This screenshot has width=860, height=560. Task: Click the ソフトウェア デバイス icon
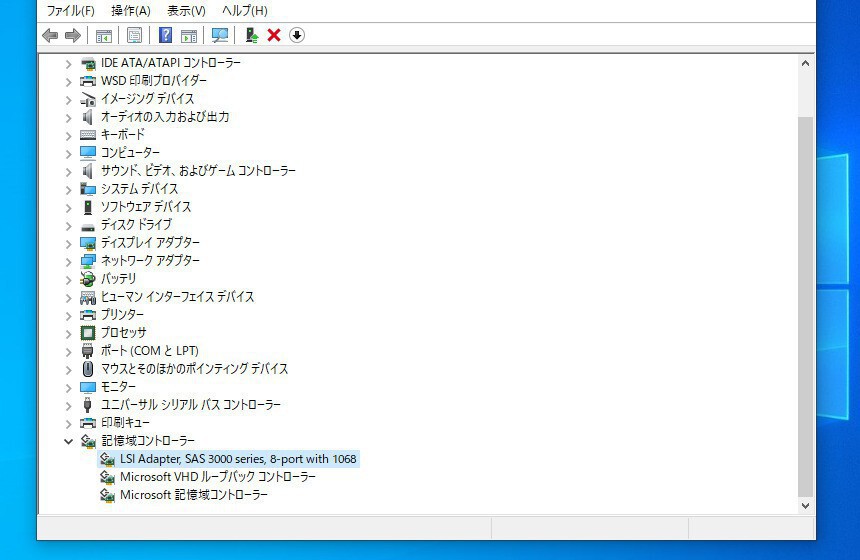88,207
